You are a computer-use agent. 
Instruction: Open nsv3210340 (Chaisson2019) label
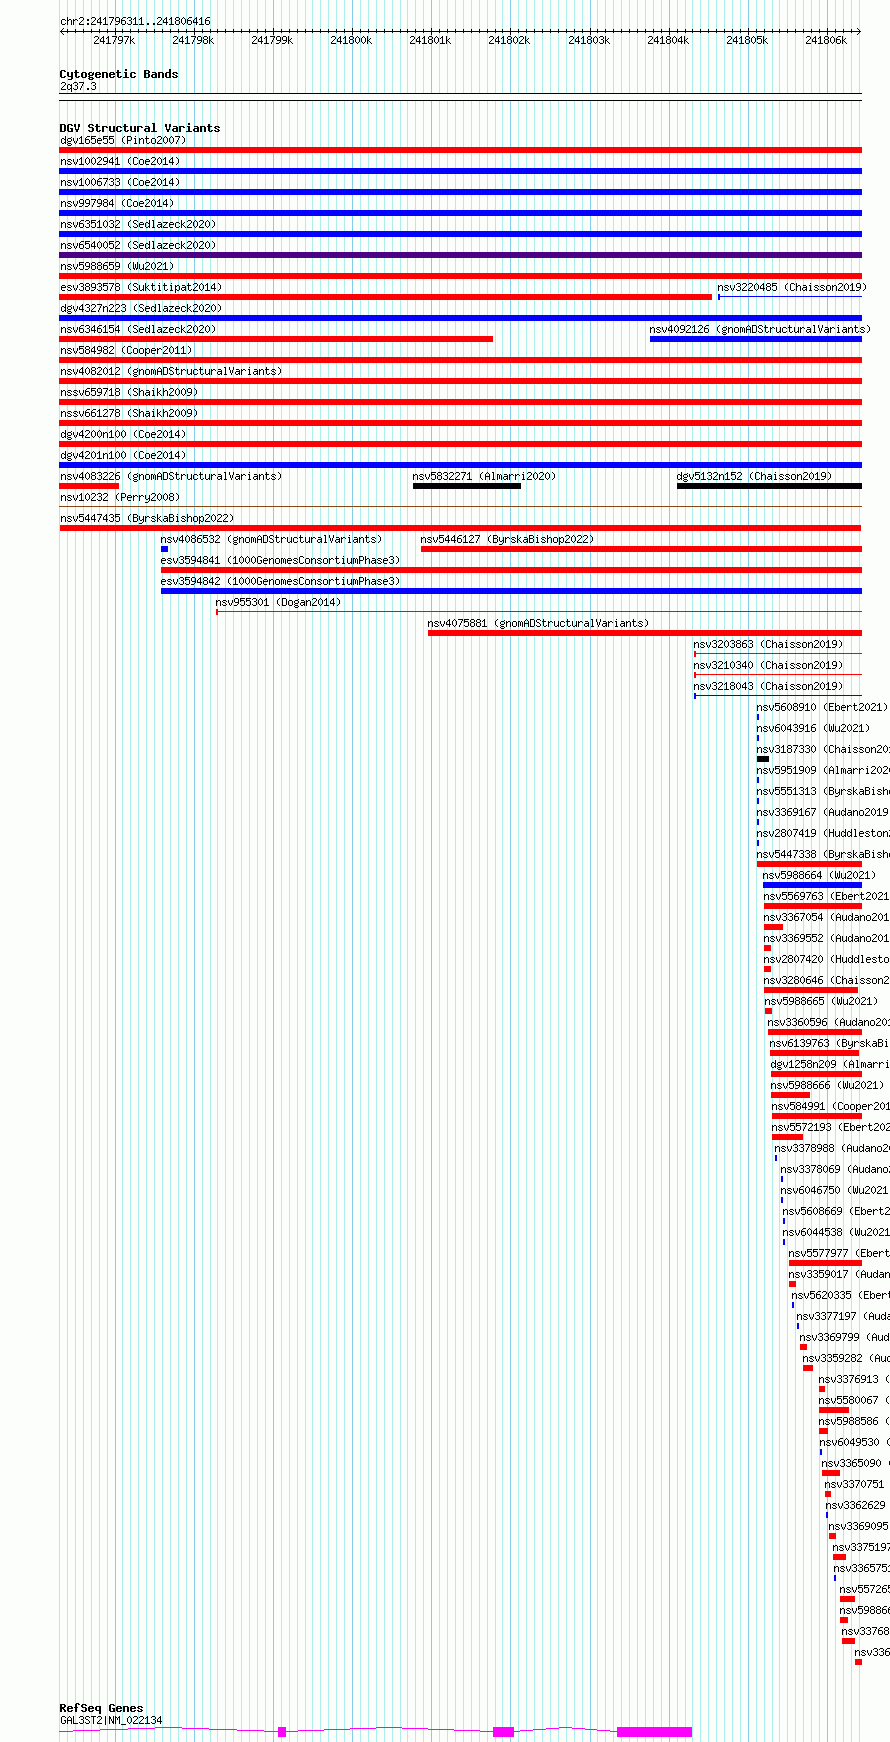[768, 666]
